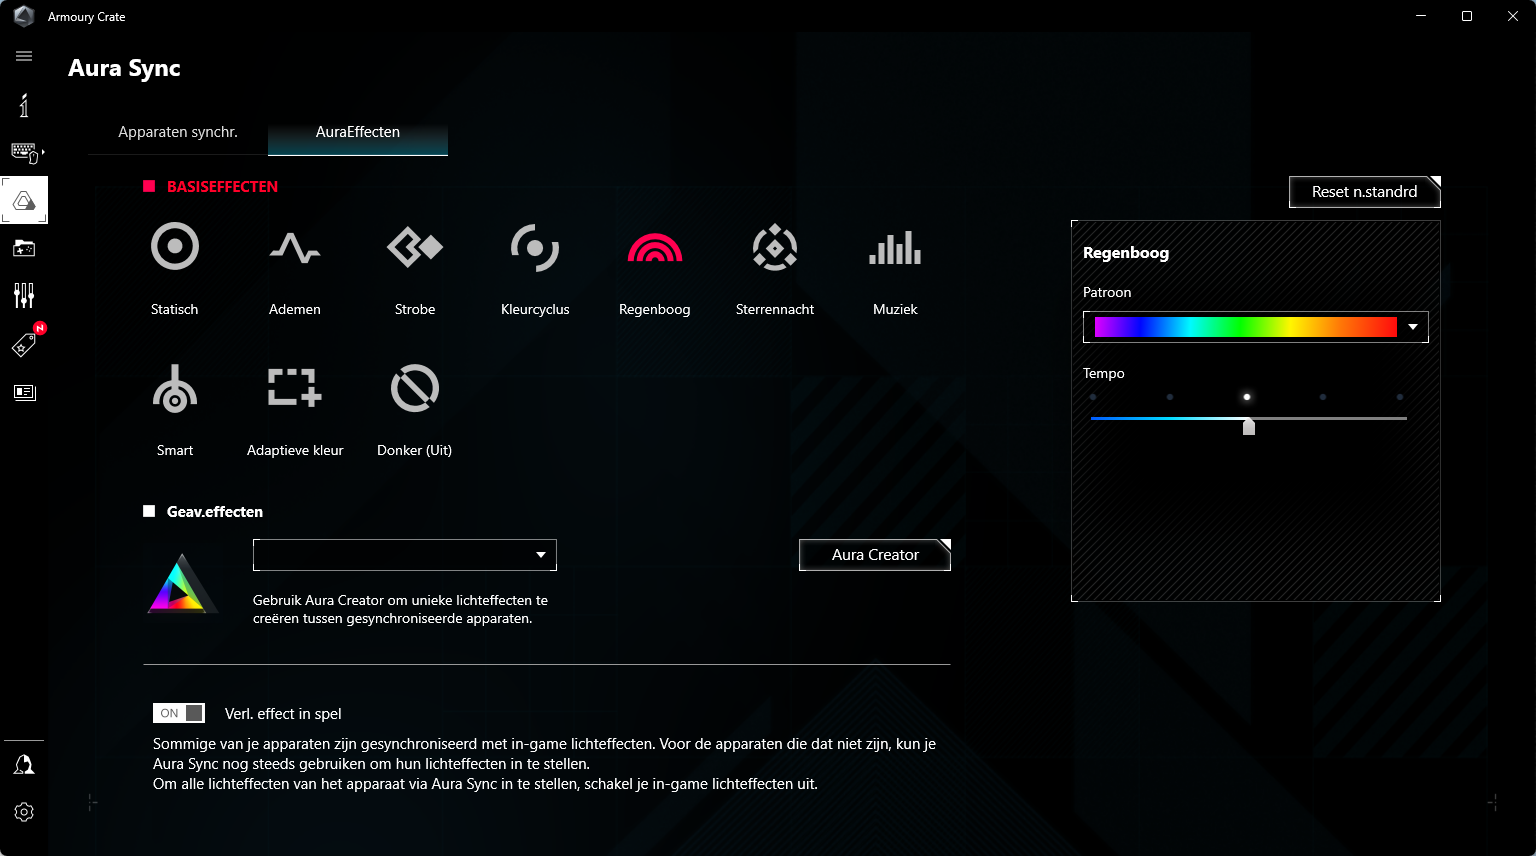Viewport: 1536px width, 856px height.
Task: Open the Game Library sidebar icon
Action: pyautogui.click(x=24, y=248)
